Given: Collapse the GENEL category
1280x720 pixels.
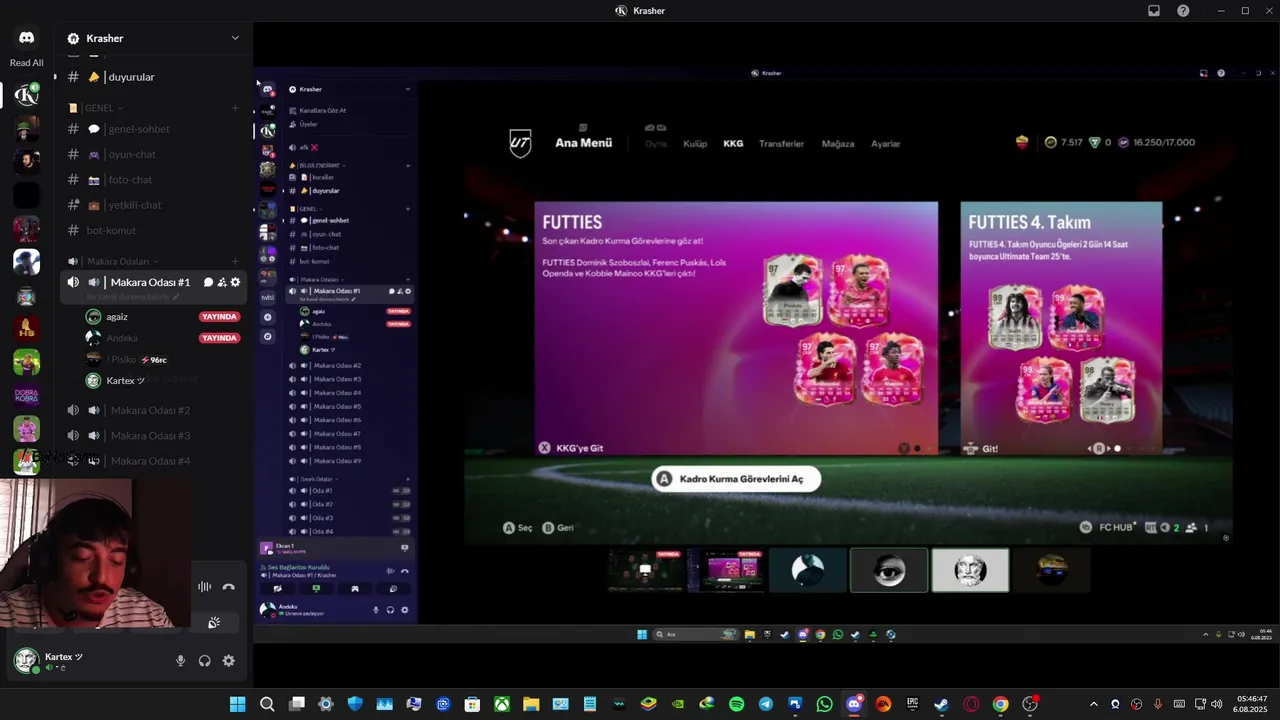Looking at the screenshot, I should (x=104, y=108).
